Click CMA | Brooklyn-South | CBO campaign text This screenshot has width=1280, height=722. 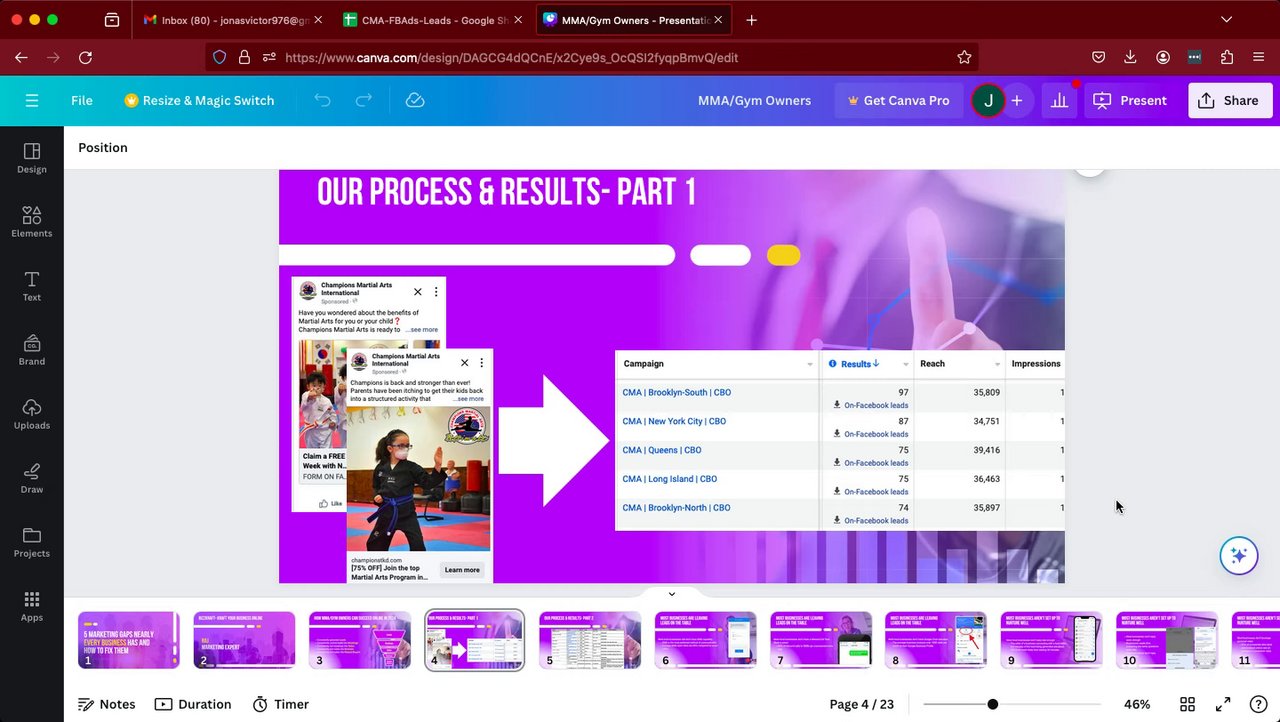676,393
